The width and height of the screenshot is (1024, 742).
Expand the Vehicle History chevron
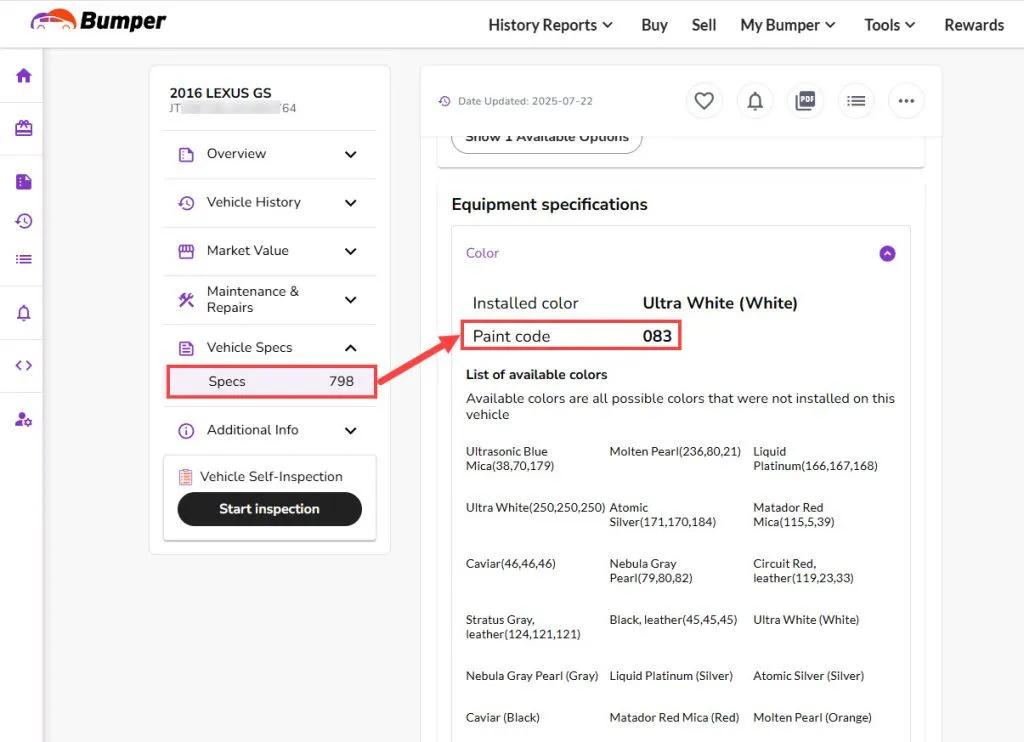pyautogui.click(x=351, y=203)
